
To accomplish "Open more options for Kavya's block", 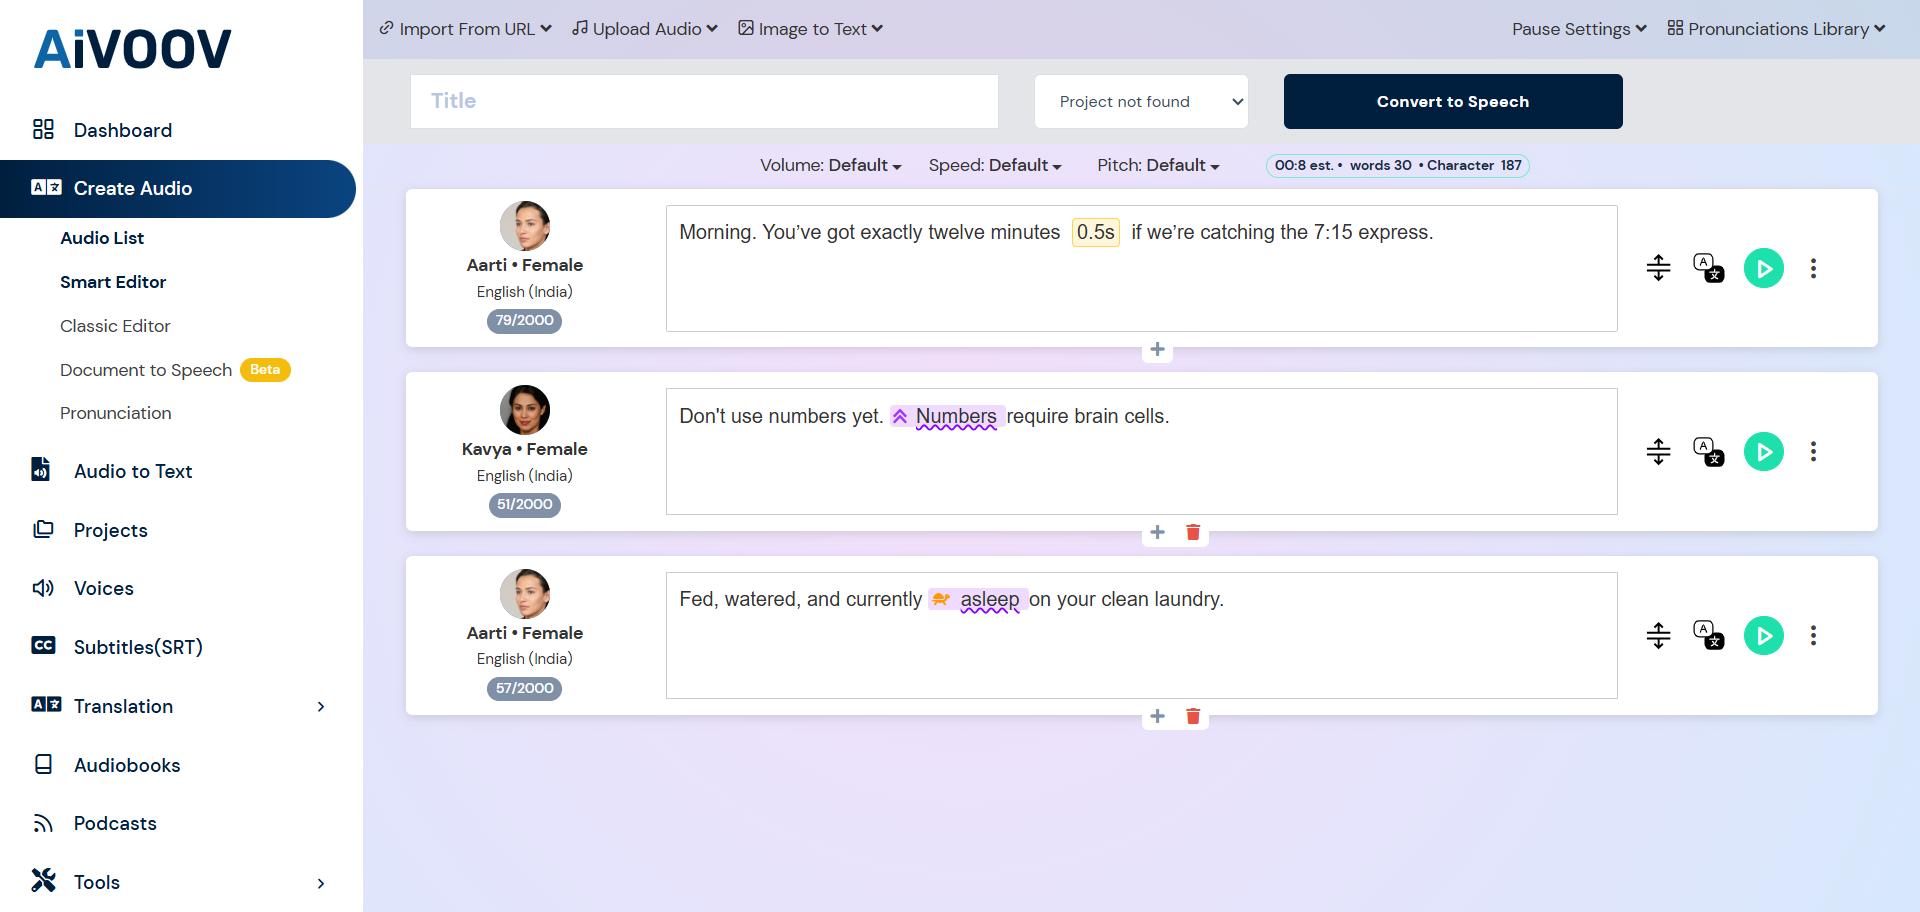I will [x=1813, y=452].
